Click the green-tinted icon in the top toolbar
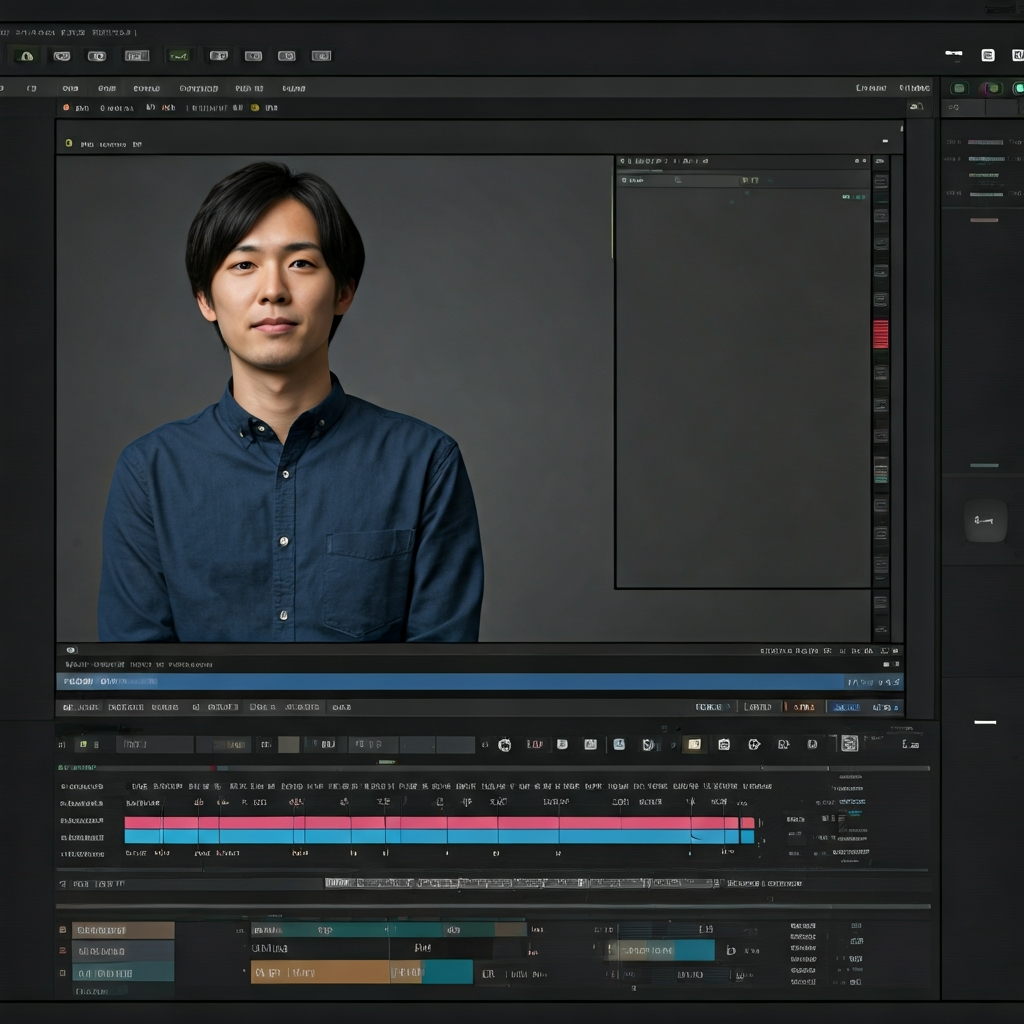1024x1024 pixels. (178, 56)
